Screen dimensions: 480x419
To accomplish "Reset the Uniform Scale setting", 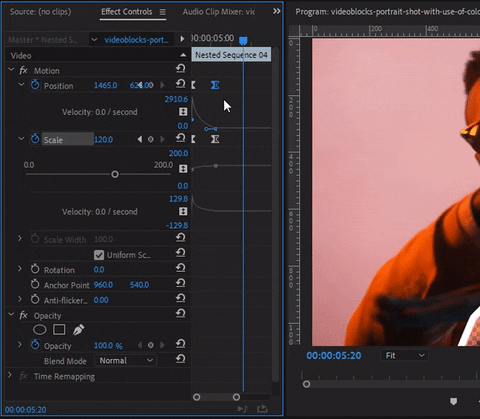I will [x=180, y=253].
